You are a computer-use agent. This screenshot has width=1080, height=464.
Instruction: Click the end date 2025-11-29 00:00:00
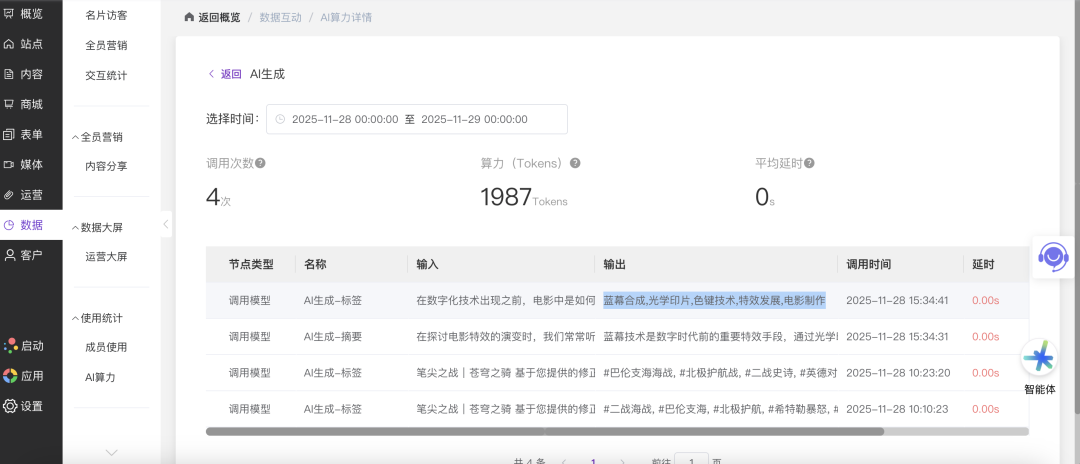pos(474,119)
